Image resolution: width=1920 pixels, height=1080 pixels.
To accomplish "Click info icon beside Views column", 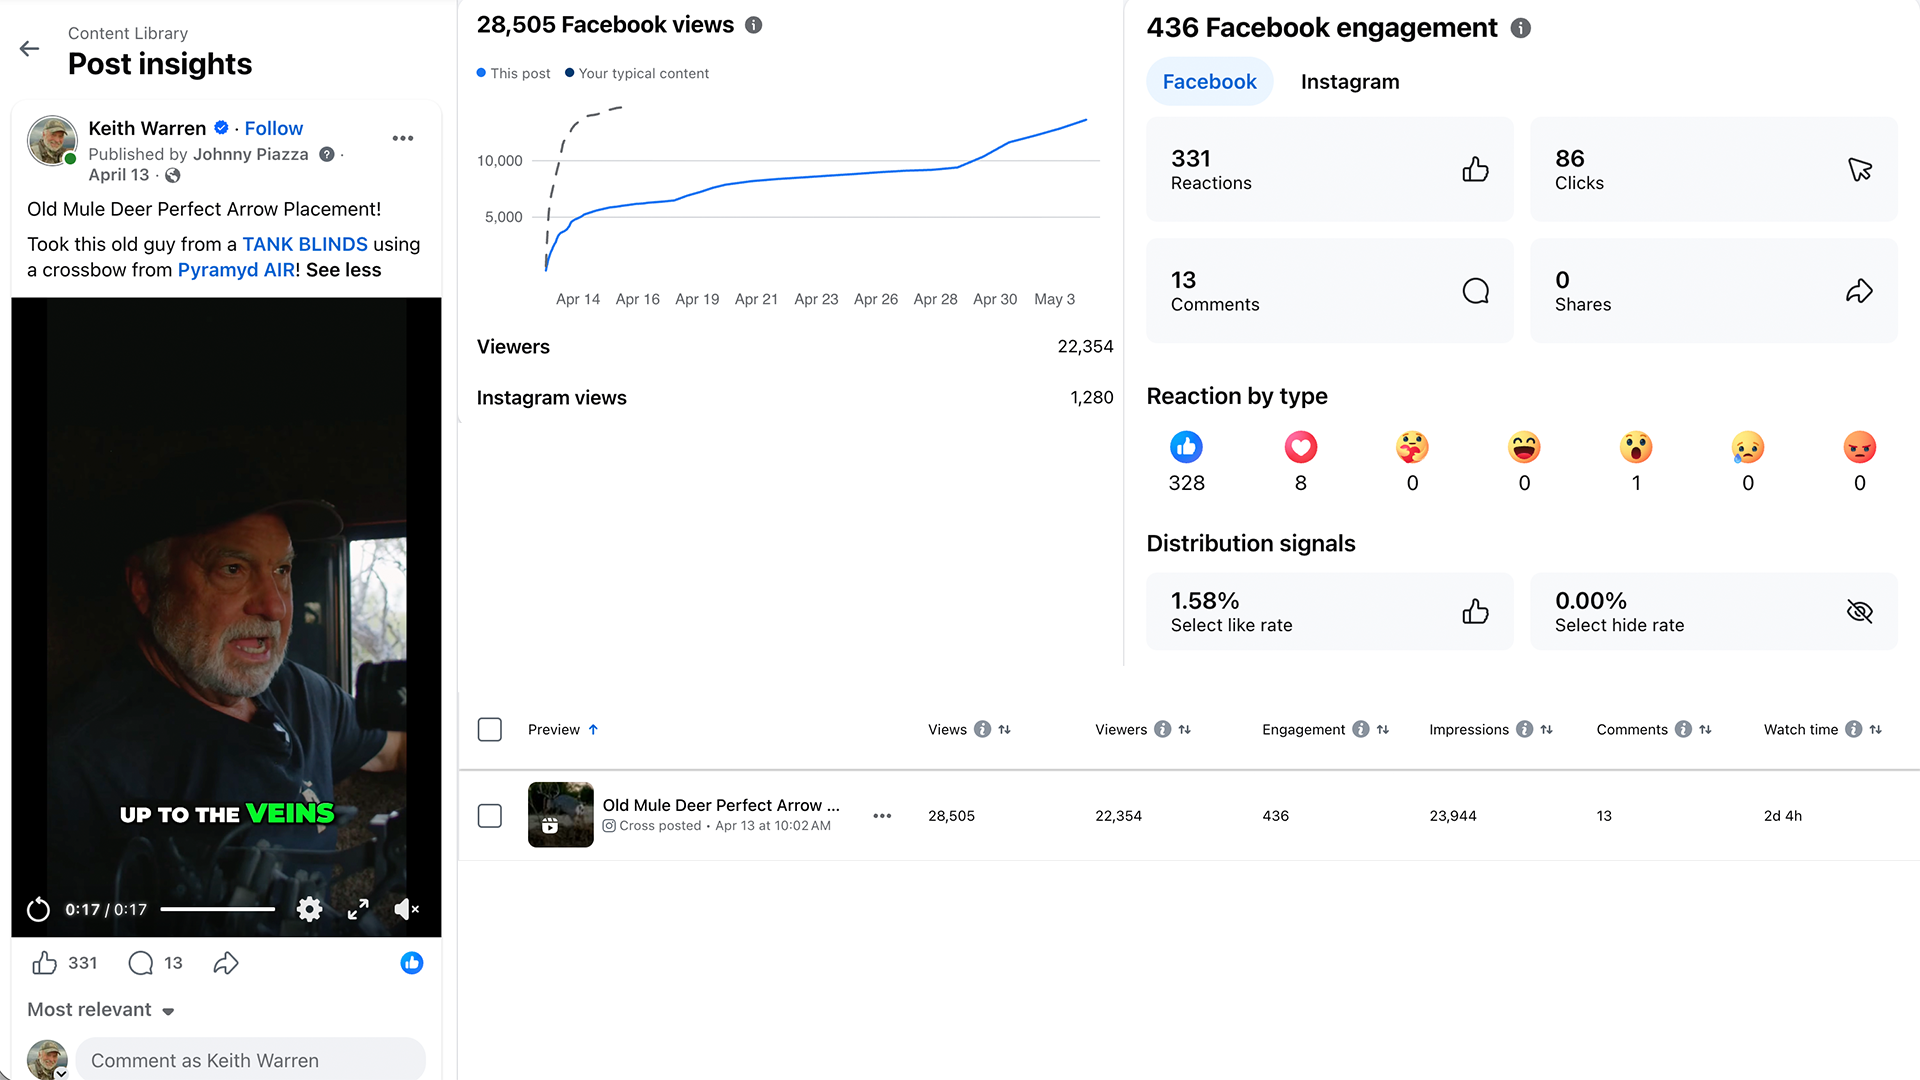I will [x=983, y=730].
